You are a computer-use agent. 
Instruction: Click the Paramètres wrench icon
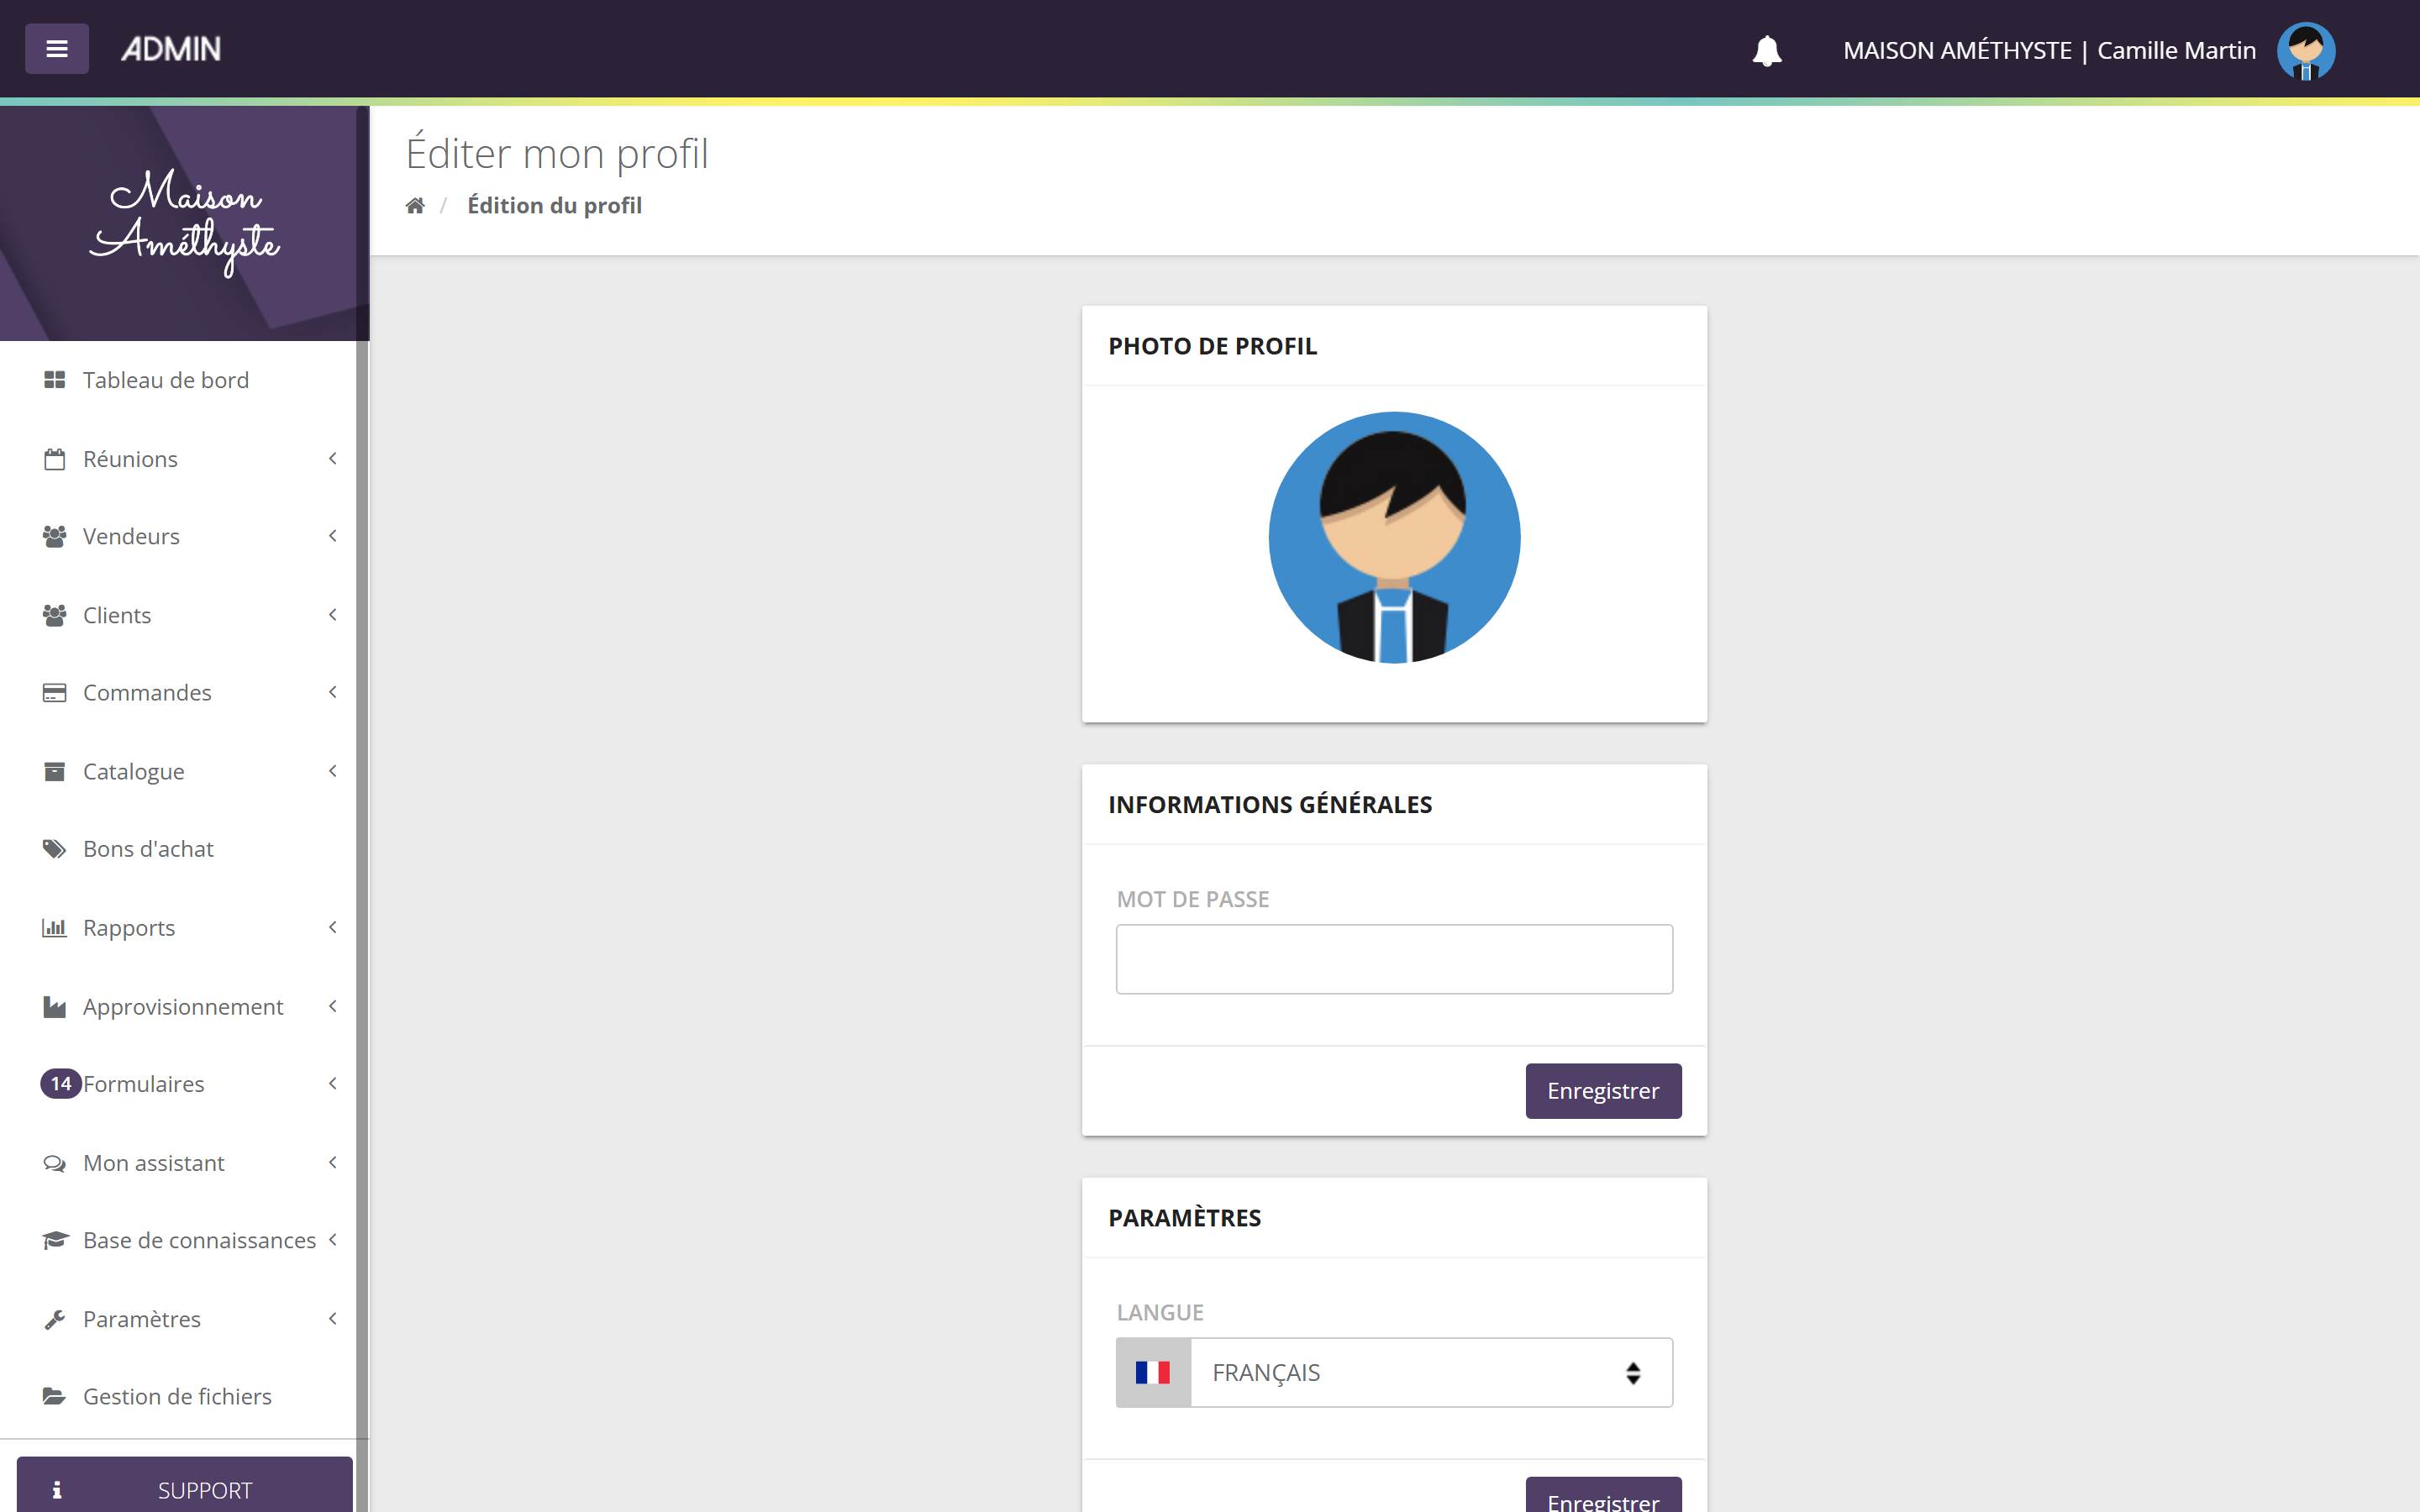[54, 1320]
